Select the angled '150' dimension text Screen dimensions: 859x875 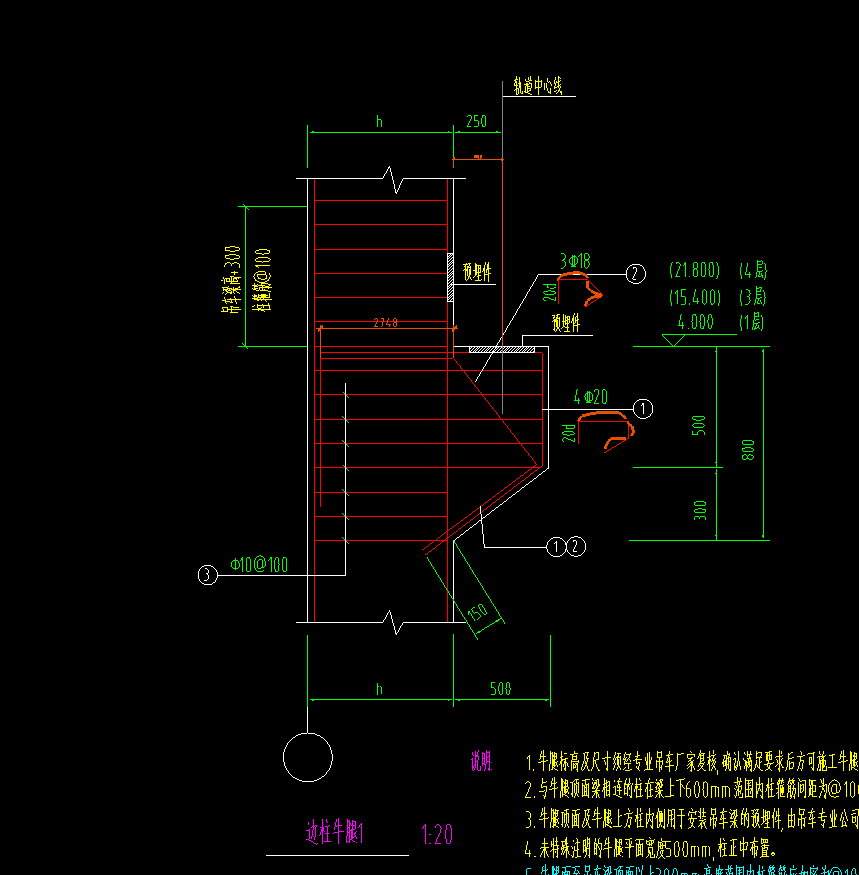(478, 612)
